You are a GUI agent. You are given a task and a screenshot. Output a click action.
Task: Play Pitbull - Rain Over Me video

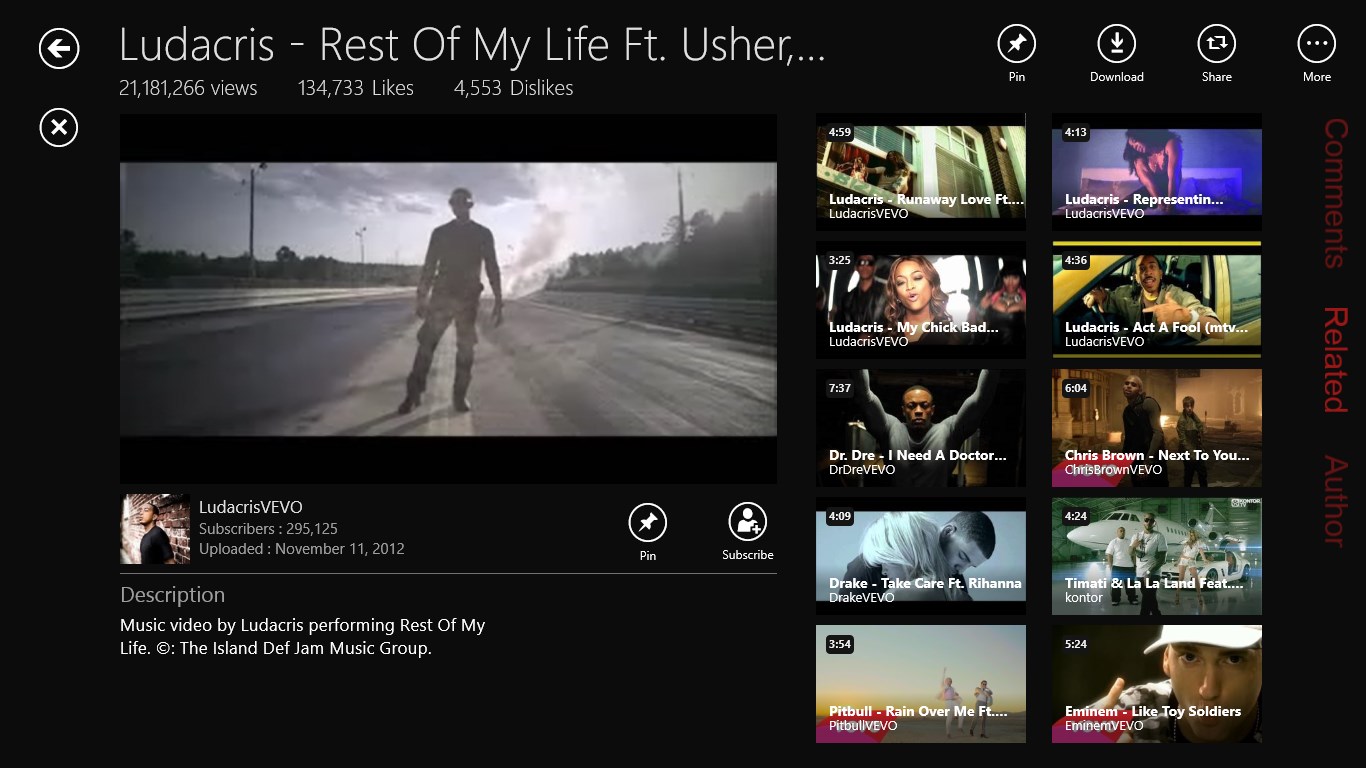pyautogui.click(x=921, y=684)
